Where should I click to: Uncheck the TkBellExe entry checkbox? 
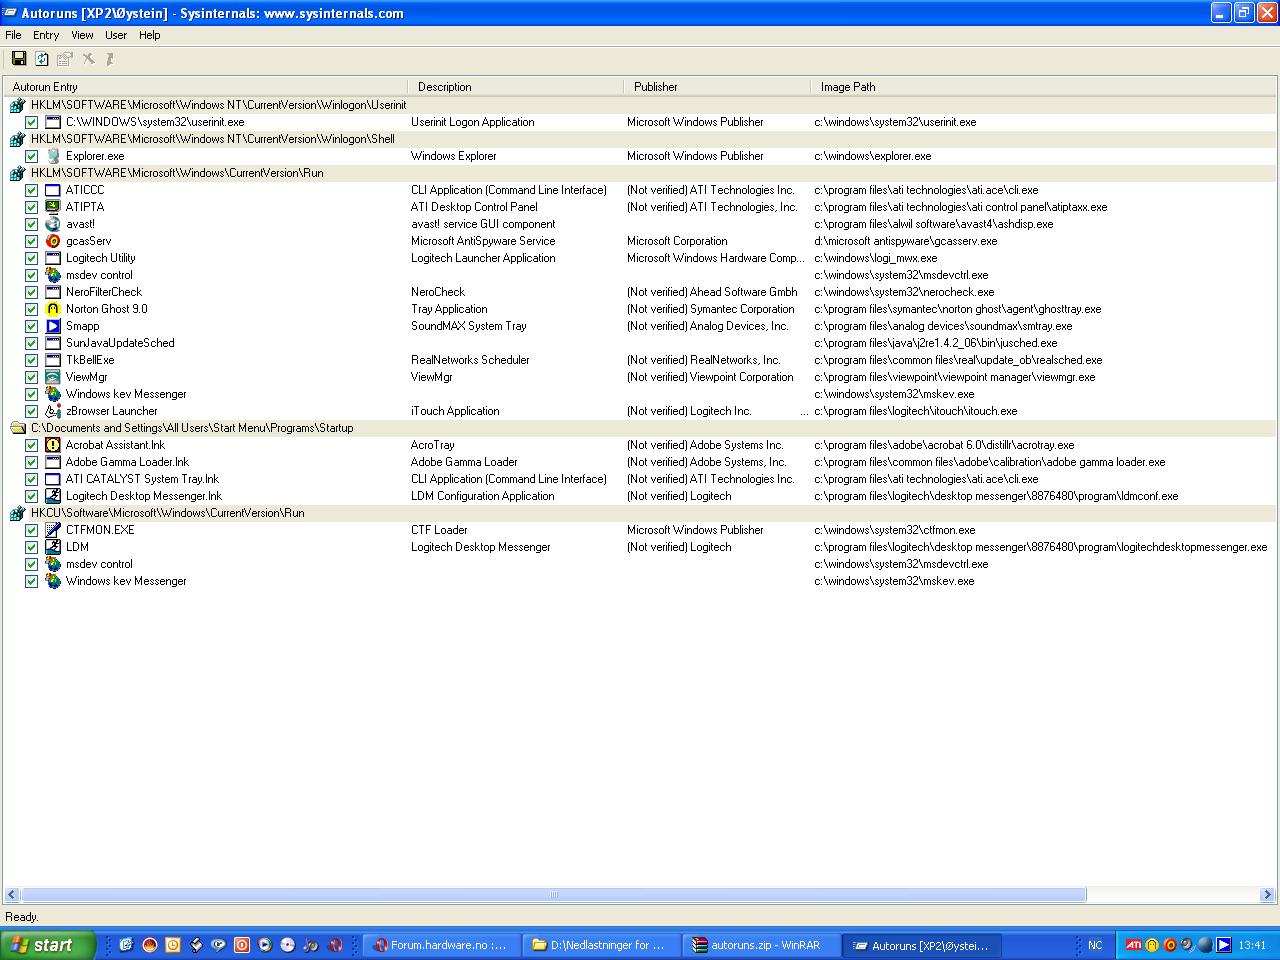[x=31, y=360]
